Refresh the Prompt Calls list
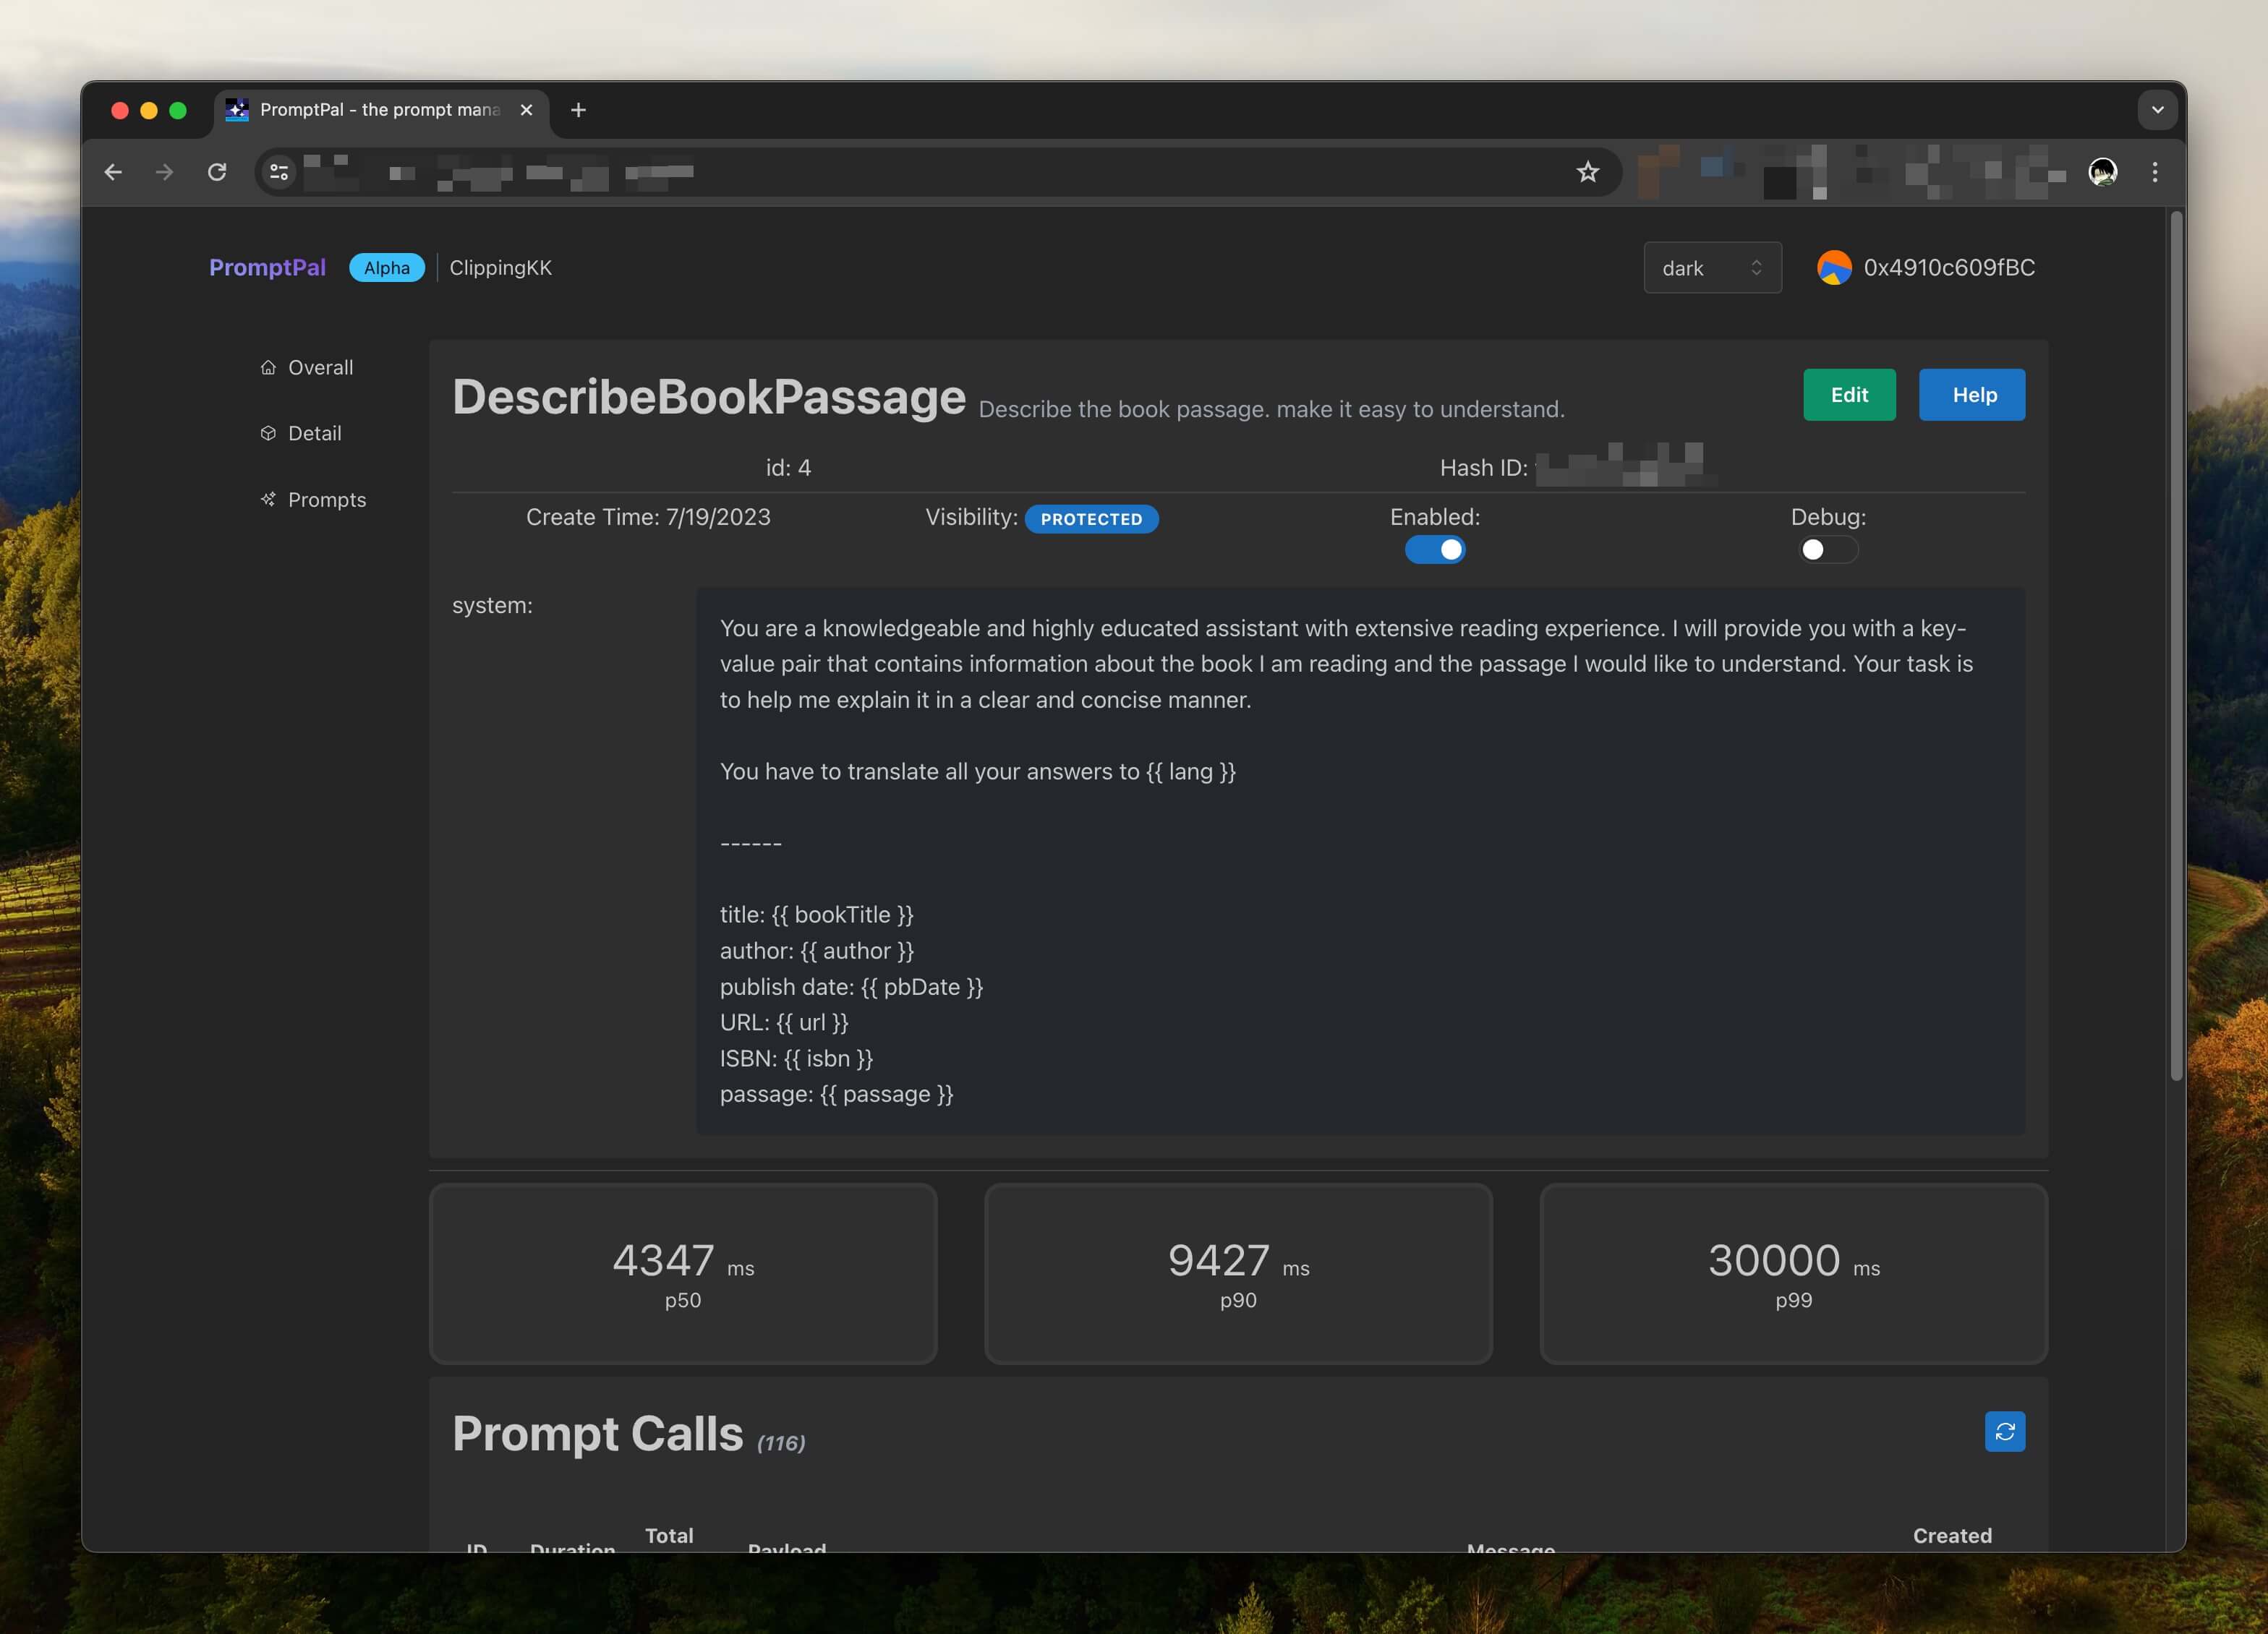2268x1634 pixels. tap(2004, 1431)
